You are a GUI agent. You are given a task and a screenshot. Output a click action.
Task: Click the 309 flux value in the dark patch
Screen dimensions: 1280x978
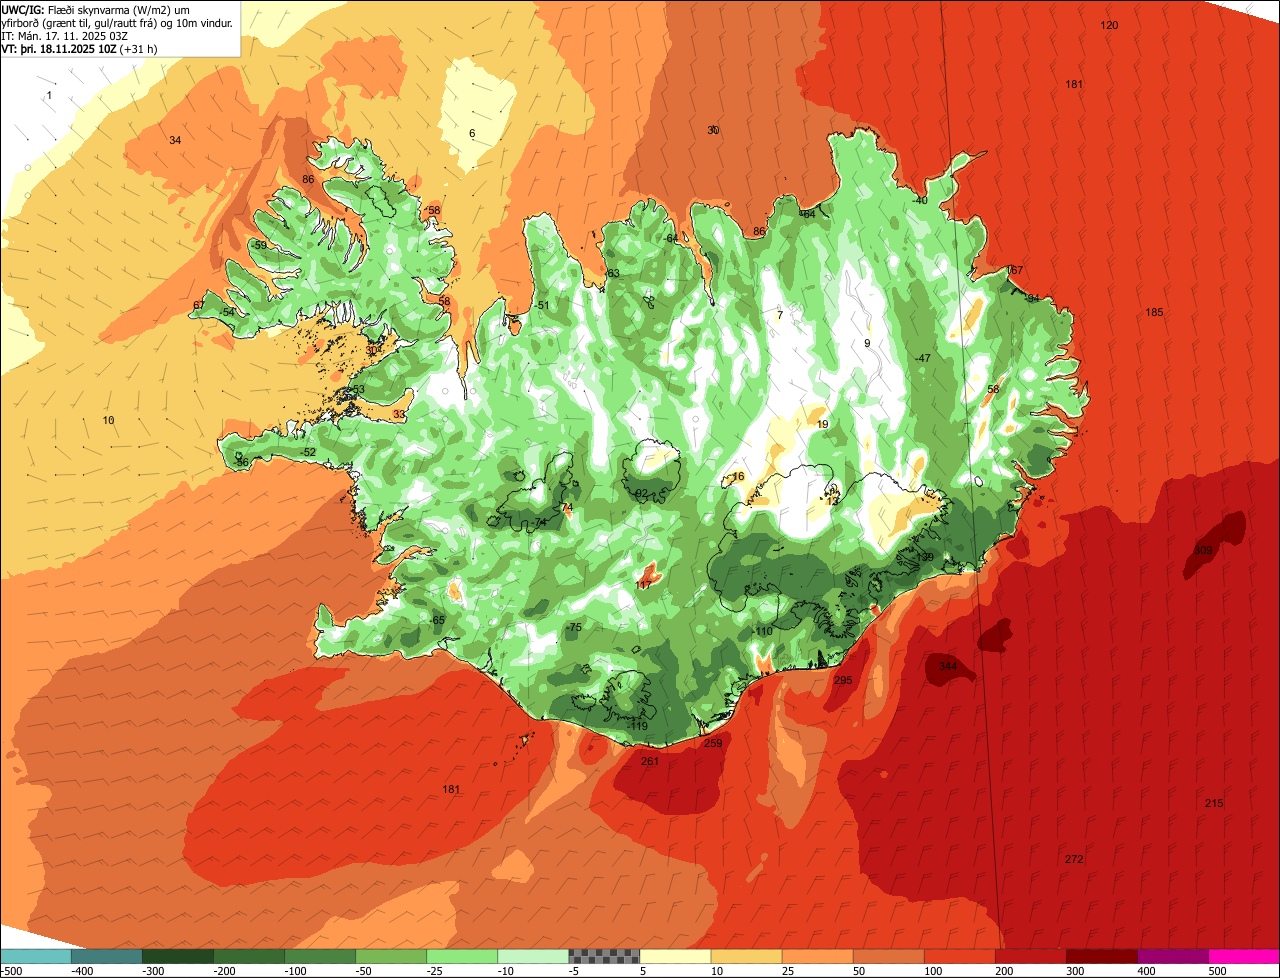[1203, 551]
